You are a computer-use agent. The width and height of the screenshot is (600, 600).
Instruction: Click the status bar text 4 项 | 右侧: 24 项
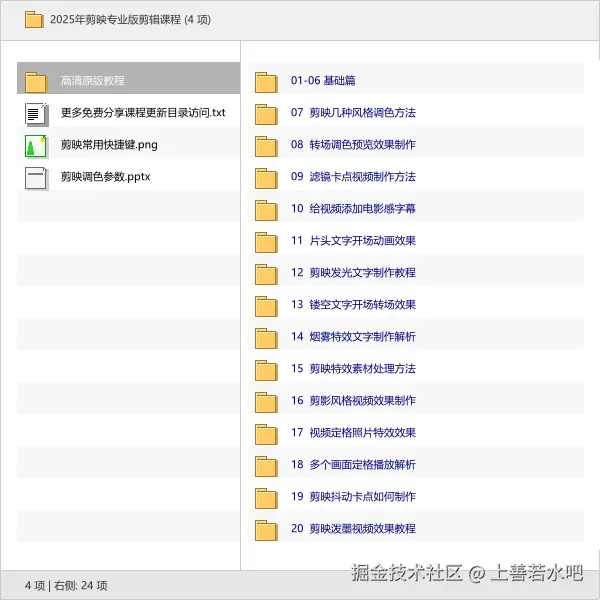[x=66, y=585]
